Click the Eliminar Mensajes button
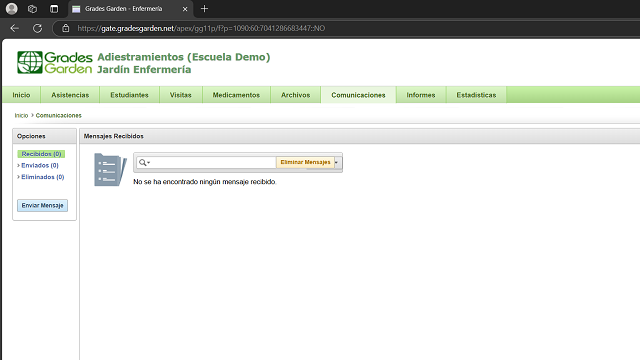640x360 pixels. coord(305,162)
